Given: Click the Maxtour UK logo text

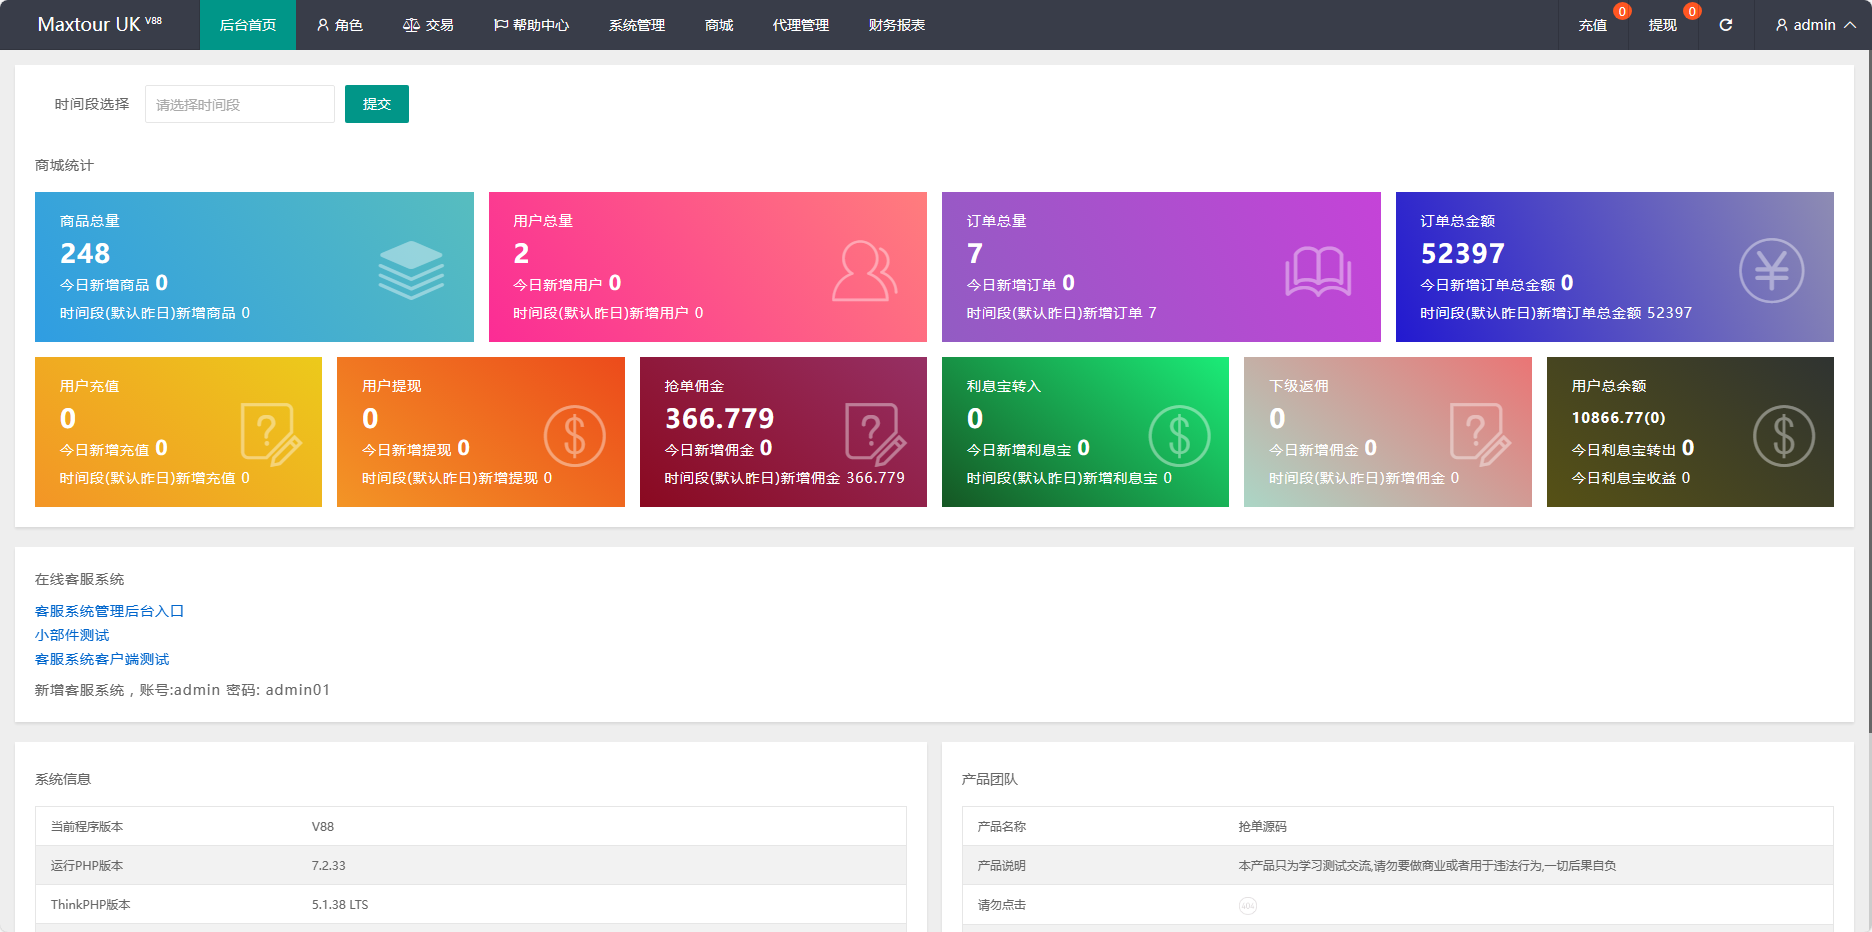Looking at the screenshot, I should coord(99,25).
